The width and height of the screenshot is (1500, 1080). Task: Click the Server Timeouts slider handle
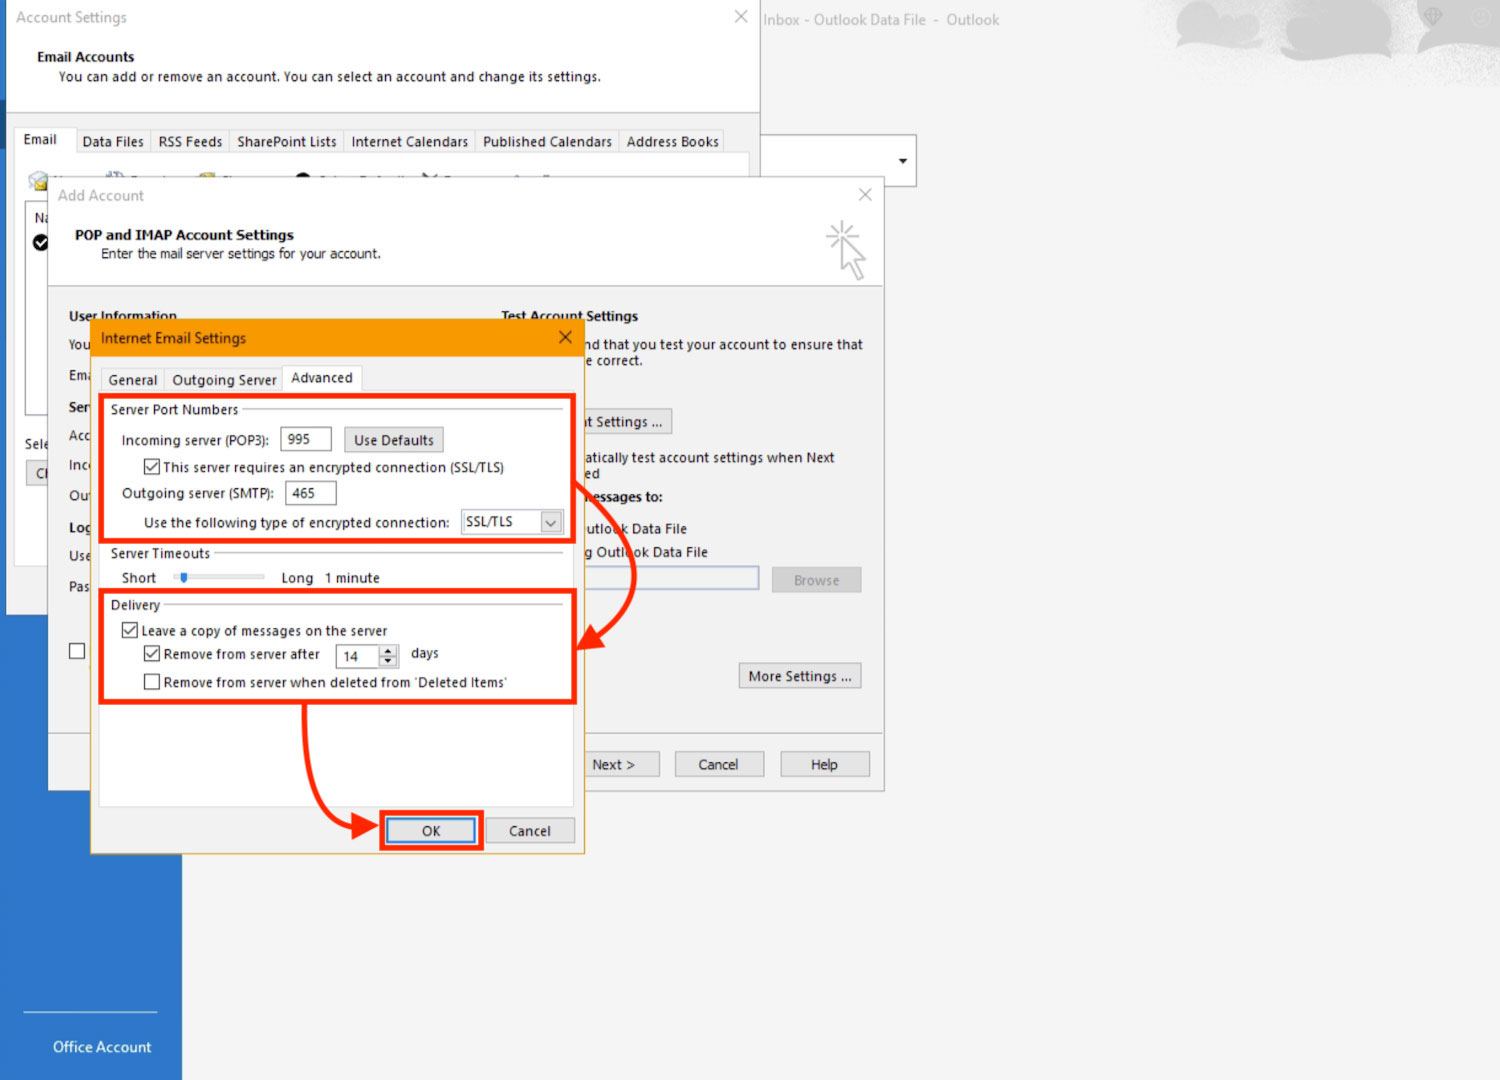[184, 578]
